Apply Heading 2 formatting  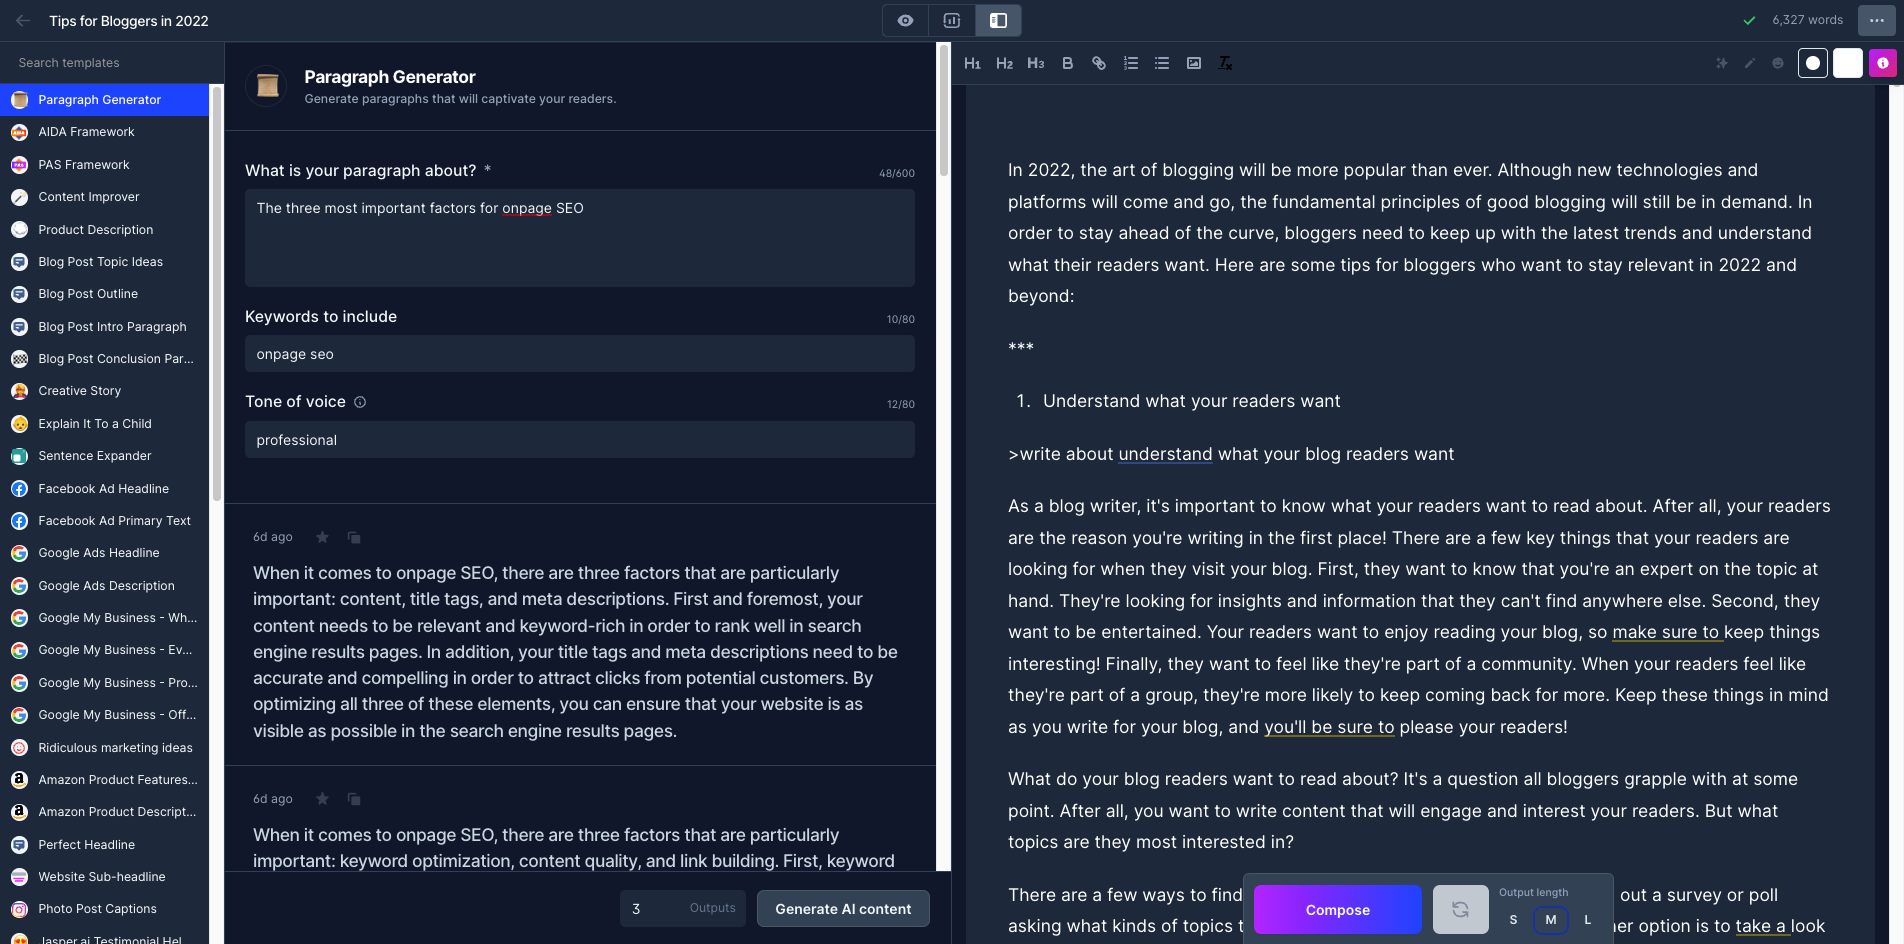(x=1004, y=63)
